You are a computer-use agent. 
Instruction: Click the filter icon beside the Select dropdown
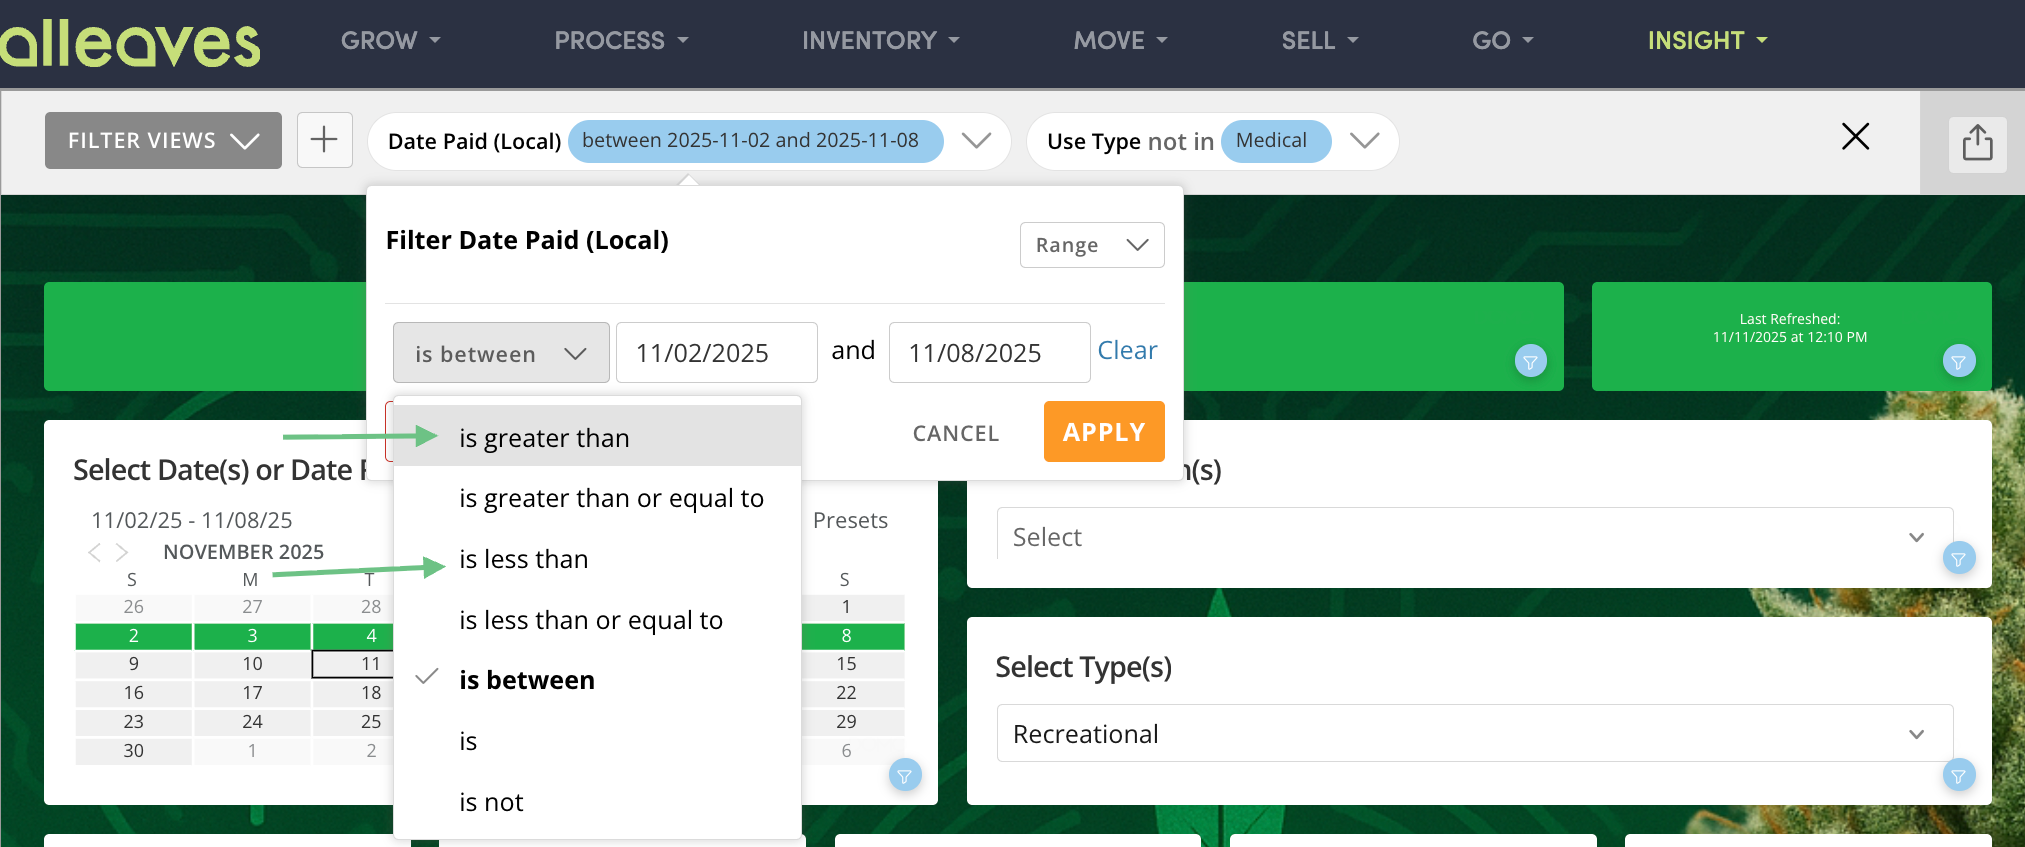tap(1958, 558)
